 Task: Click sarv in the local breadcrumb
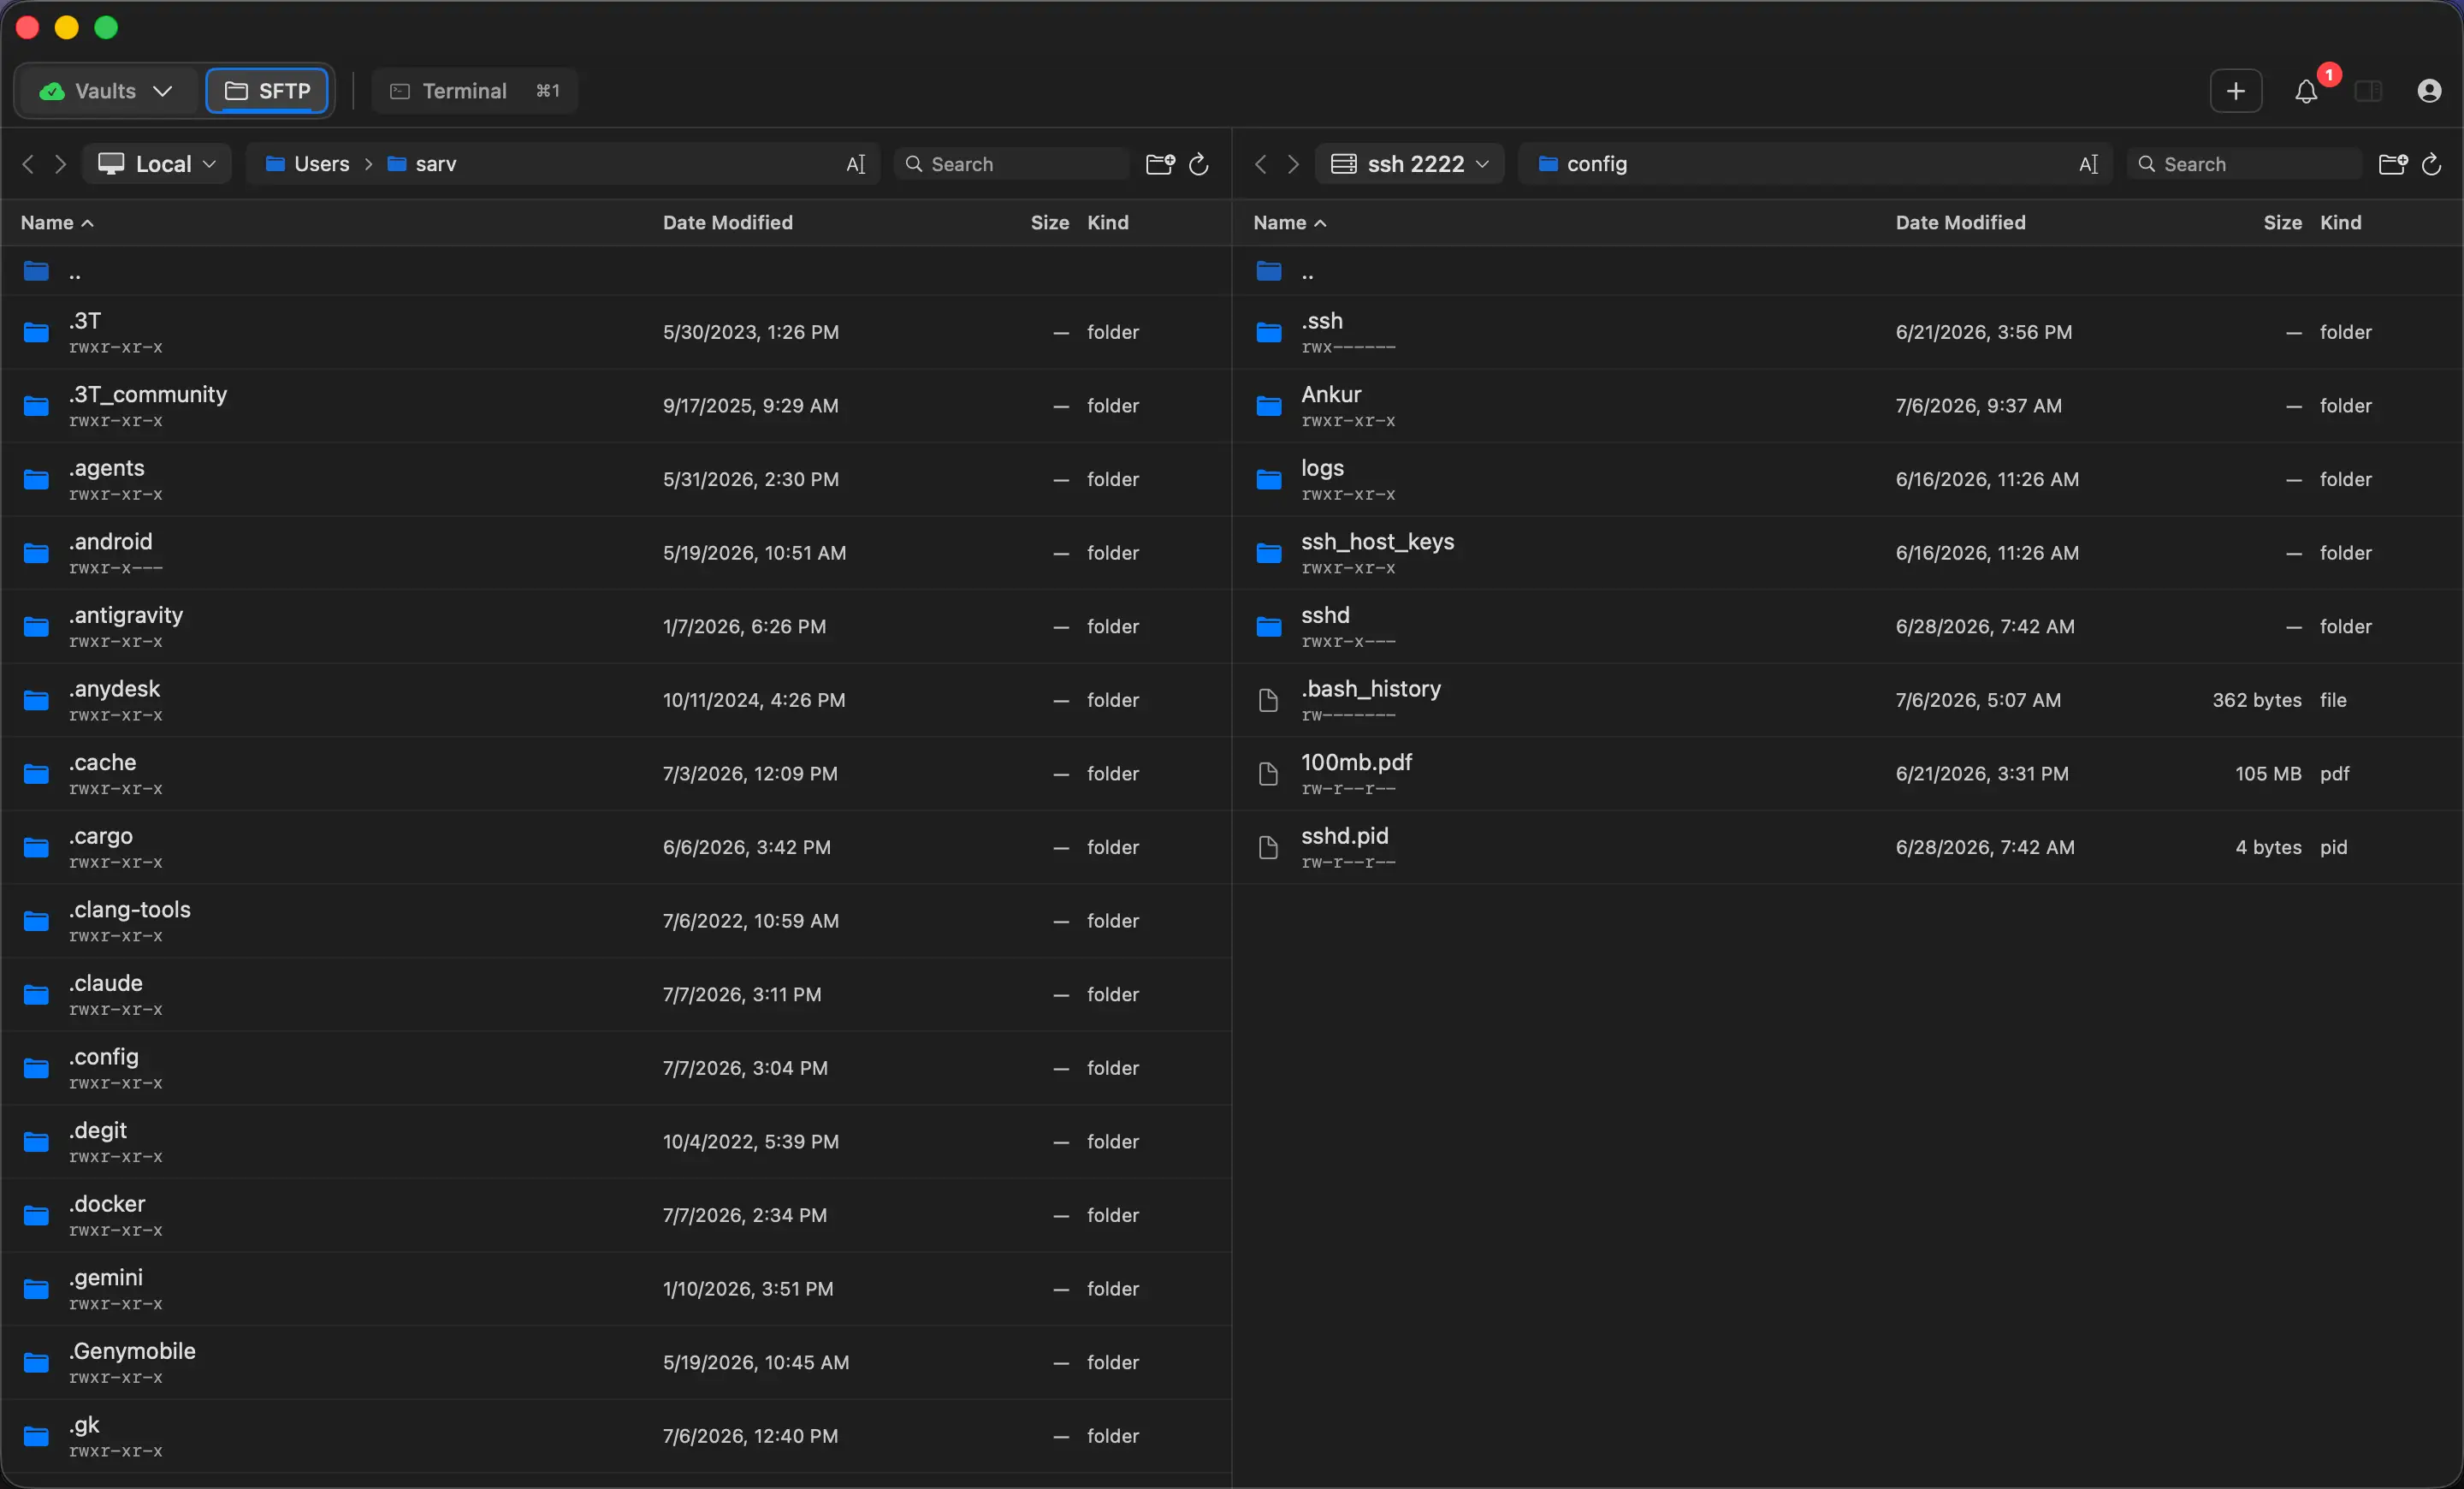(x=422, y=164)
